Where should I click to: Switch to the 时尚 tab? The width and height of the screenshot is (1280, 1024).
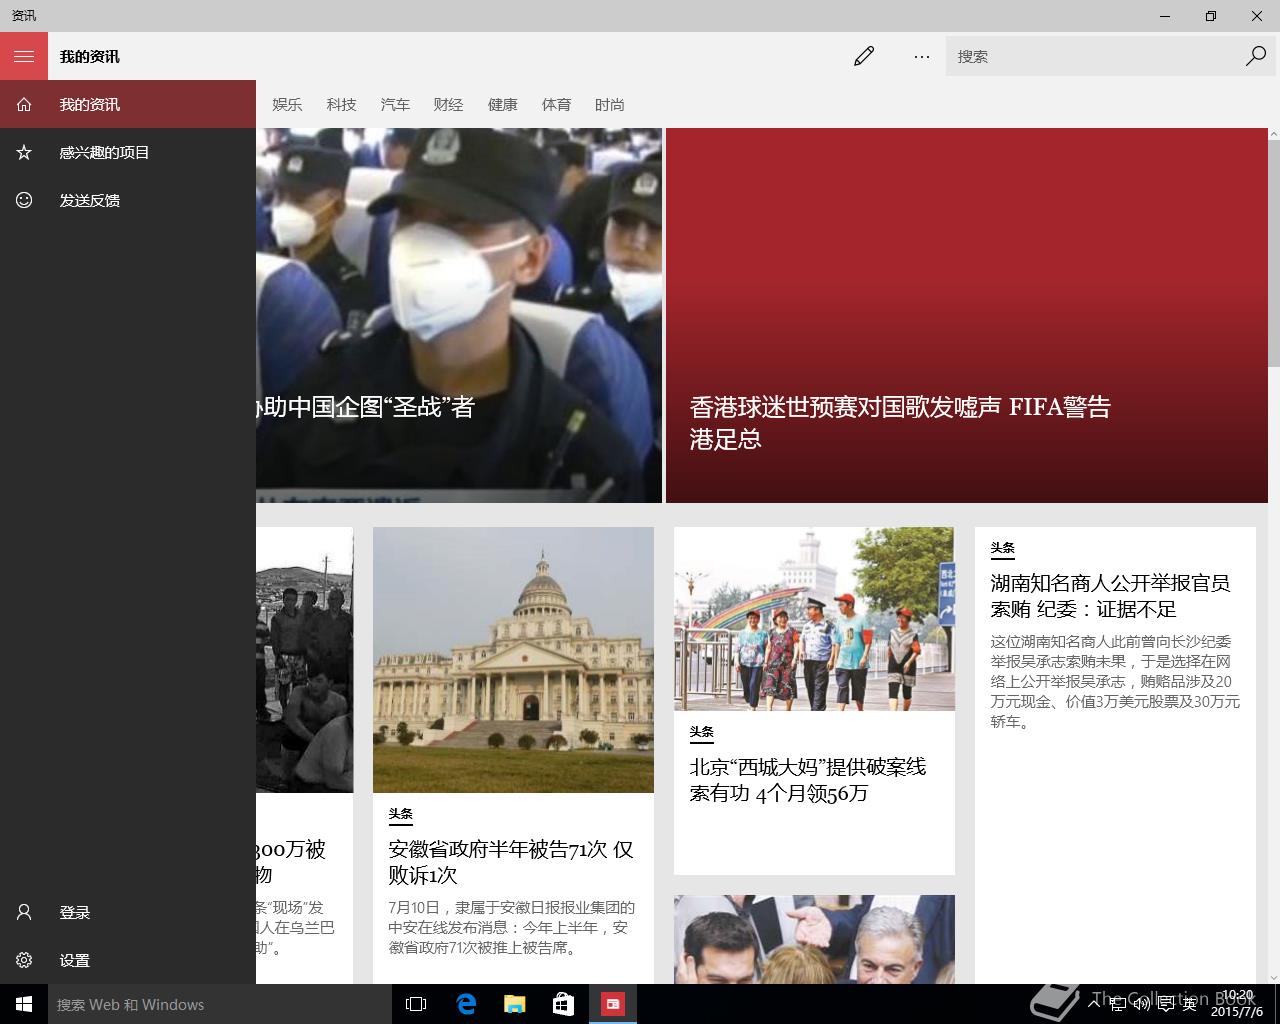pos(609,104)
